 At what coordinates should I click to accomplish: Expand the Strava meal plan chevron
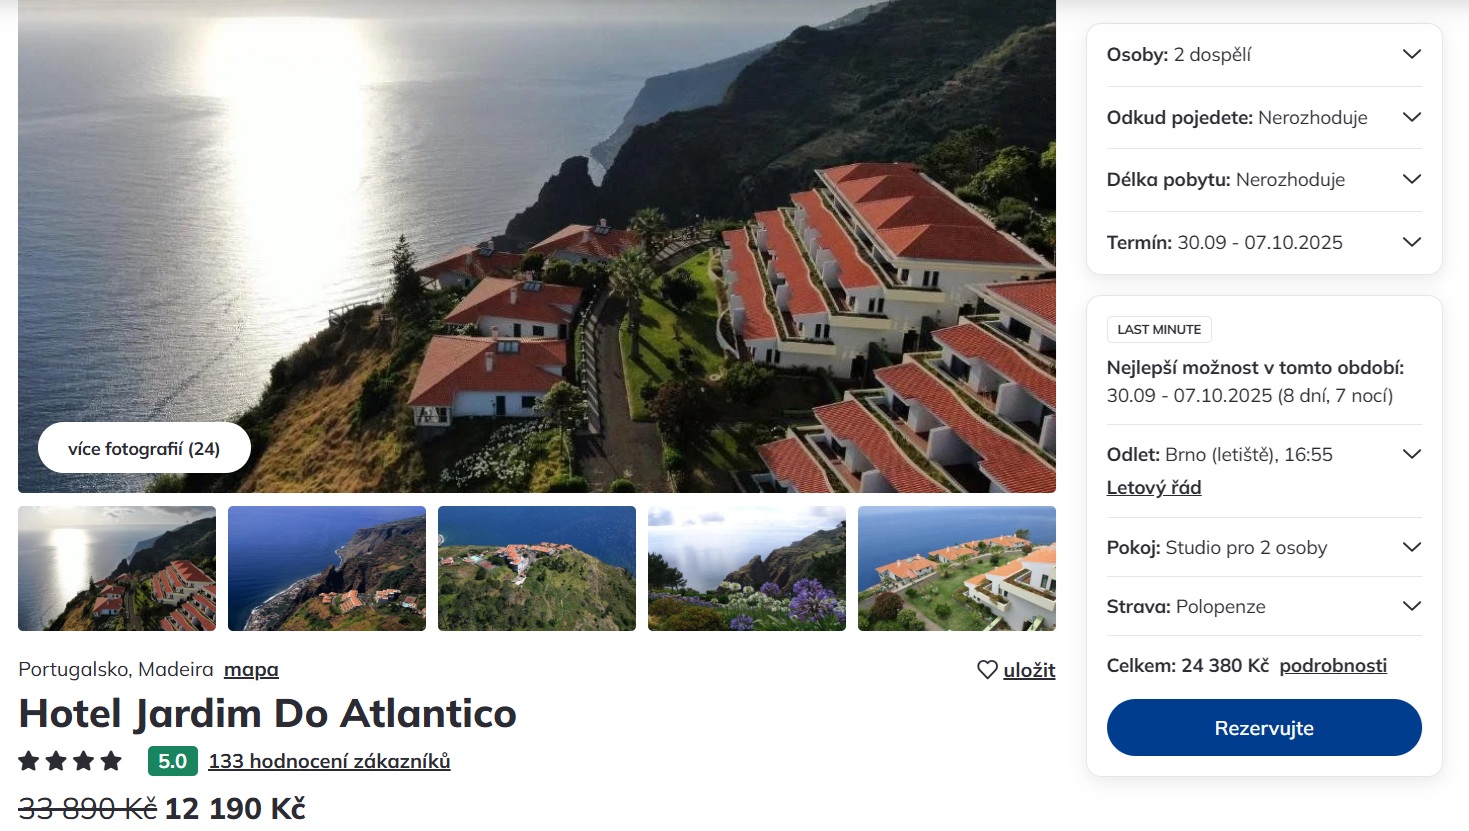pos(1411,607)
